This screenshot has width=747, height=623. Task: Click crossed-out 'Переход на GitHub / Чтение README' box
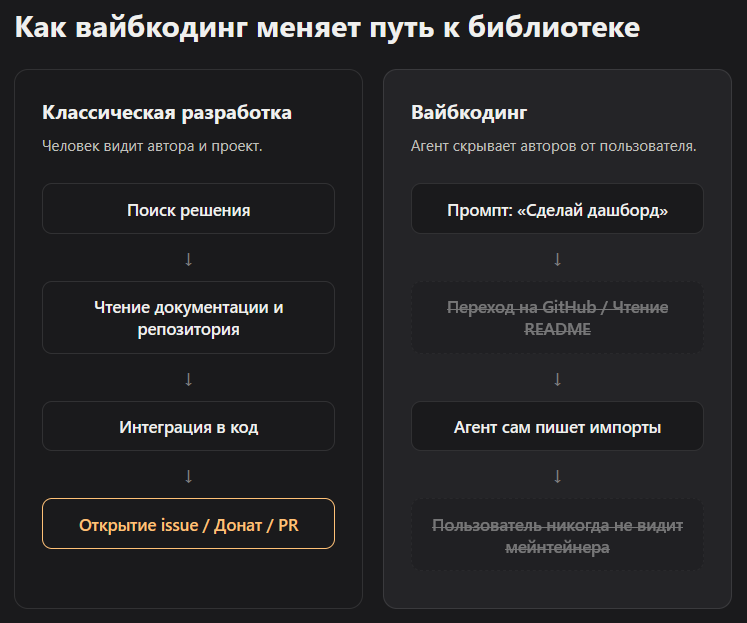click(x=557, y=318)
